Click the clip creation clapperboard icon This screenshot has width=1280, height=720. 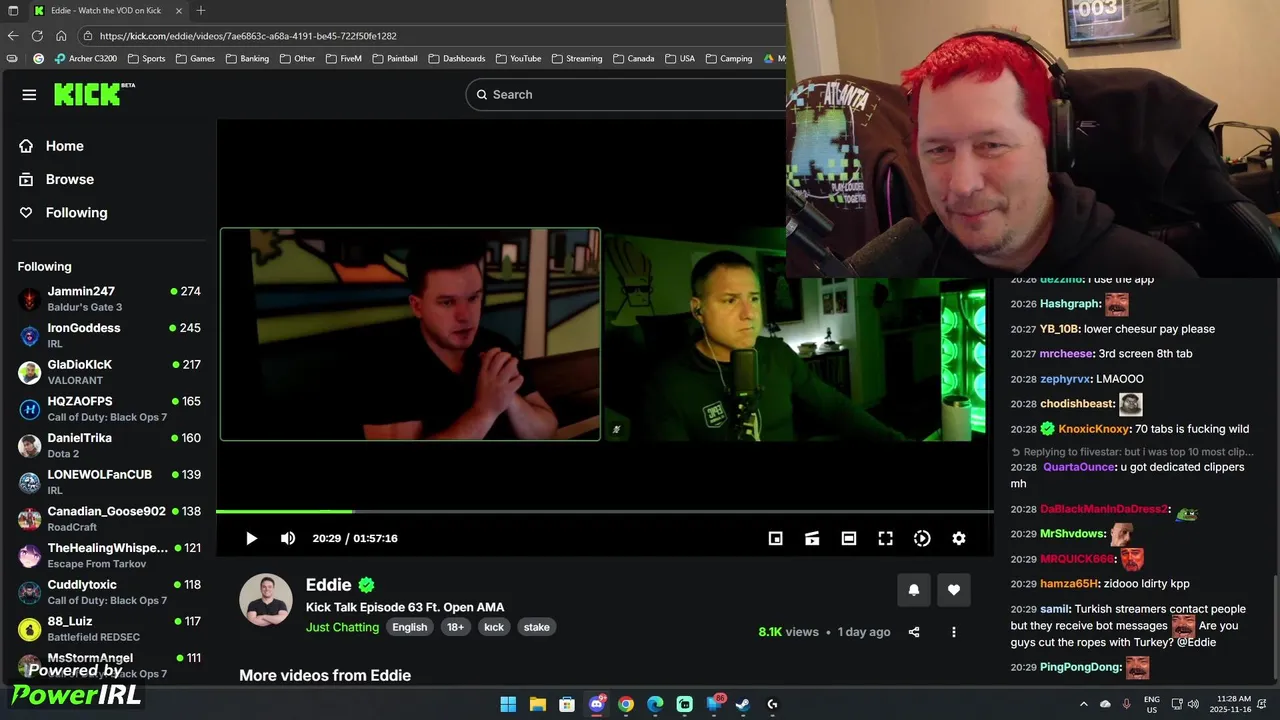(812, 538)
